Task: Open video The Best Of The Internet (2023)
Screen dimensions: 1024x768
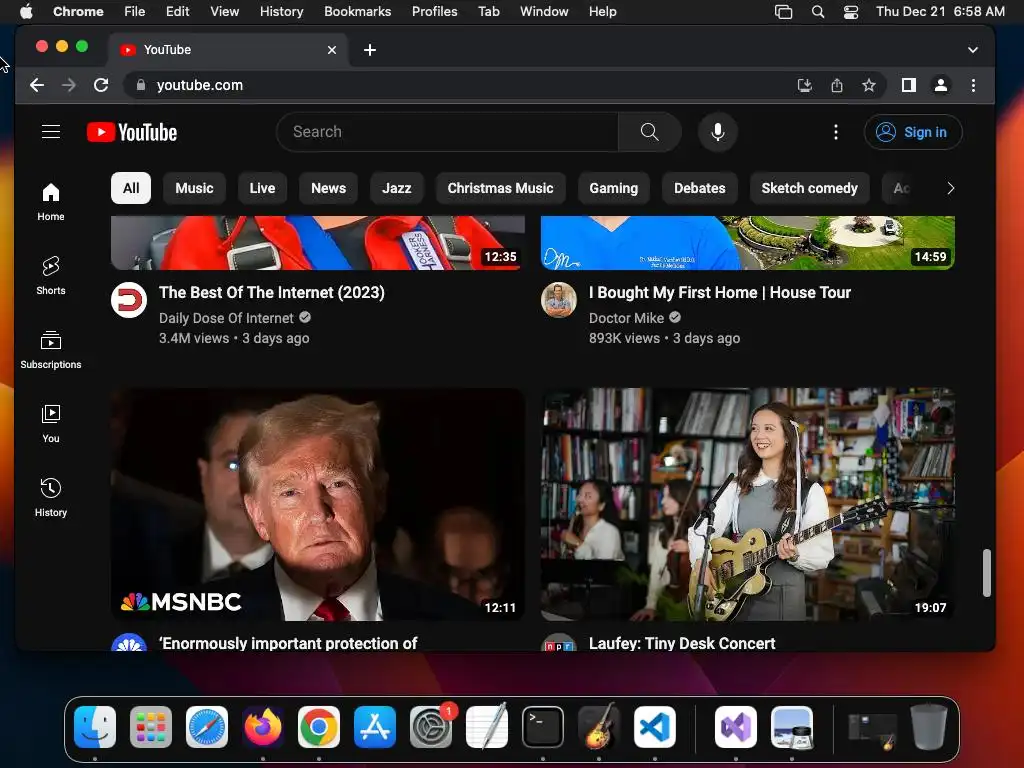Action: [x=272, y=293]
